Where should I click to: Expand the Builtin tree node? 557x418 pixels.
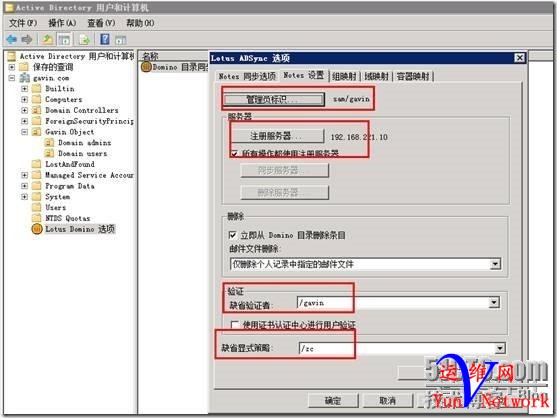(x=24, y=88)
